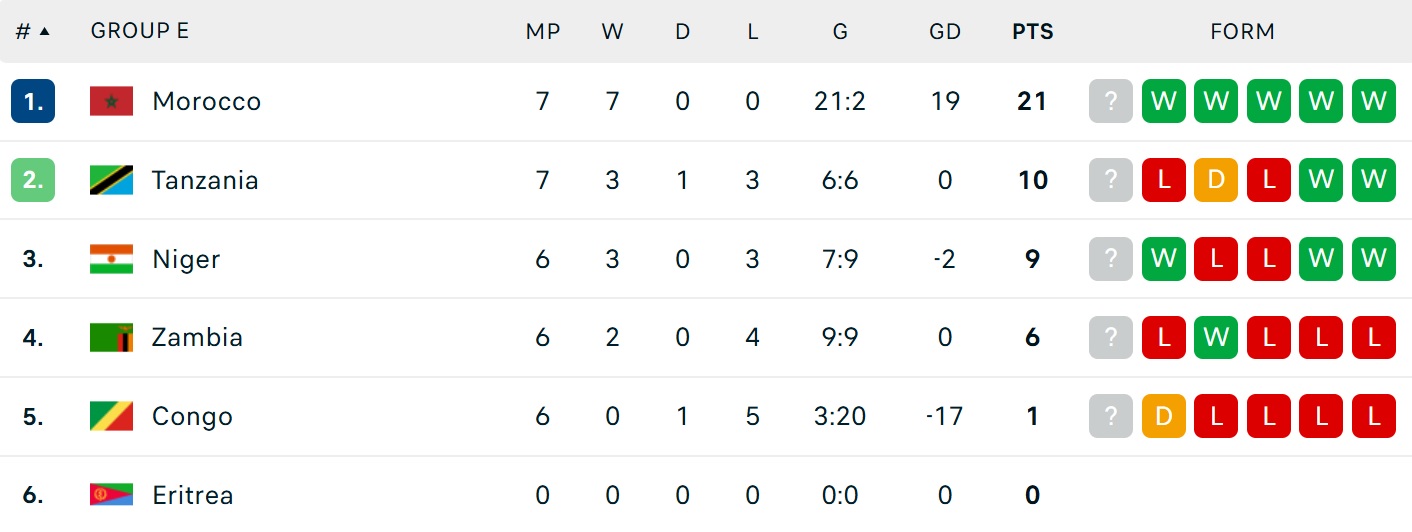Click the Tanzania flag icon
The image size is (1412, 532).
pos(111,180)
